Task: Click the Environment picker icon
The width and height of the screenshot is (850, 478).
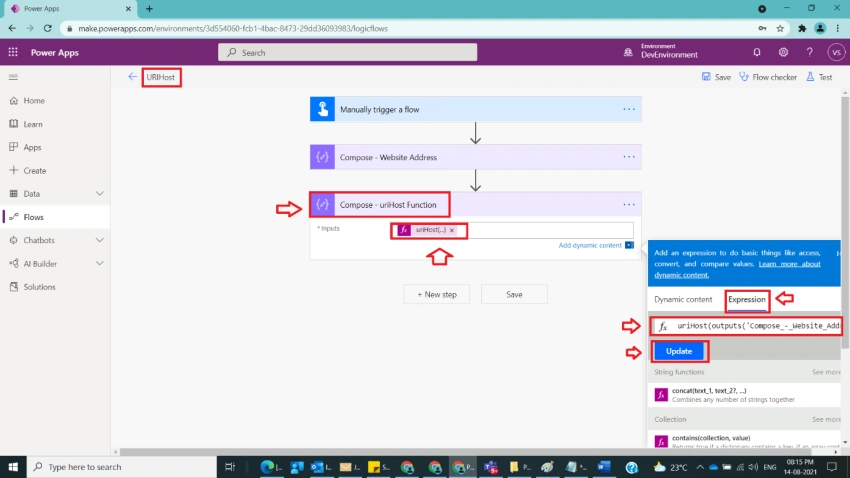Action: [x=628, y=52]
